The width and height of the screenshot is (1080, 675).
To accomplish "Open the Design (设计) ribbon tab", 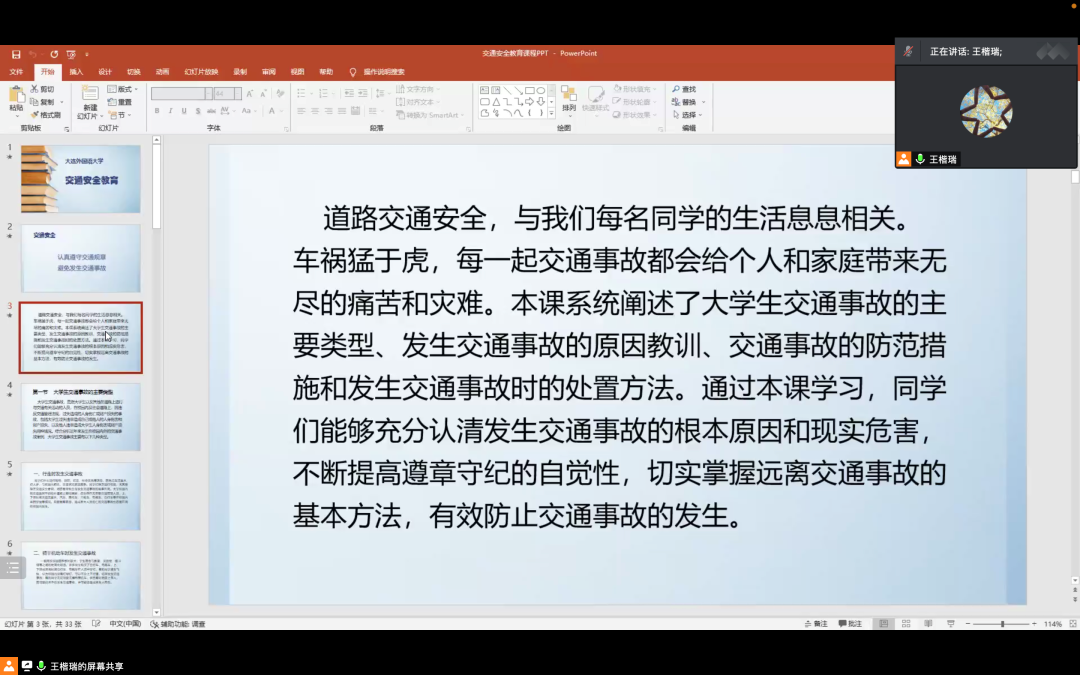I will (x=104, y=71).
